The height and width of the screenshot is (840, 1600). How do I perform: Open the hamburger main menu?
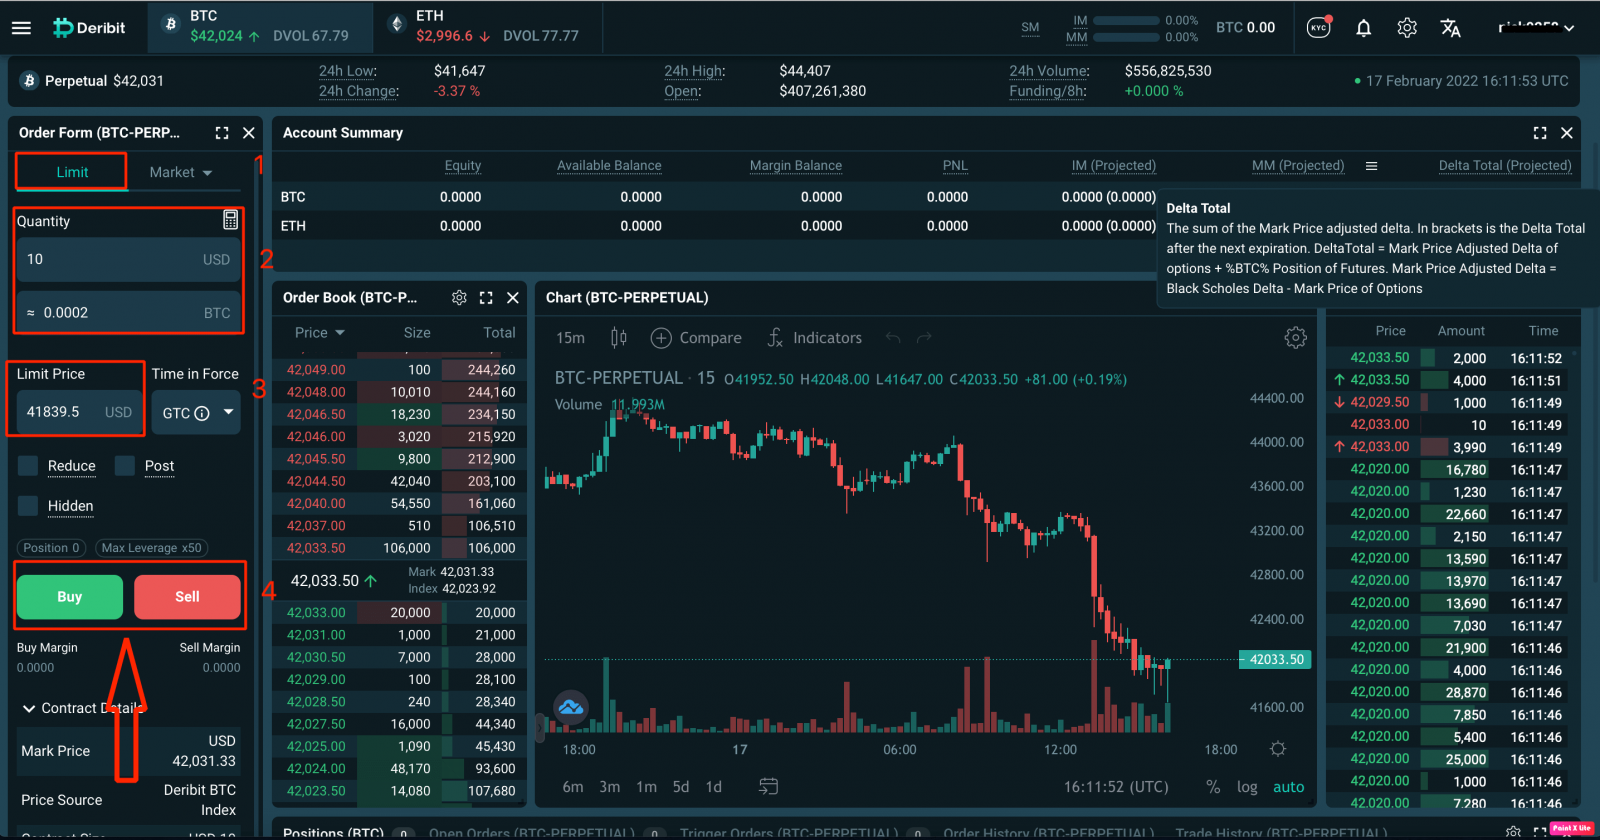[x=21, y=28]
